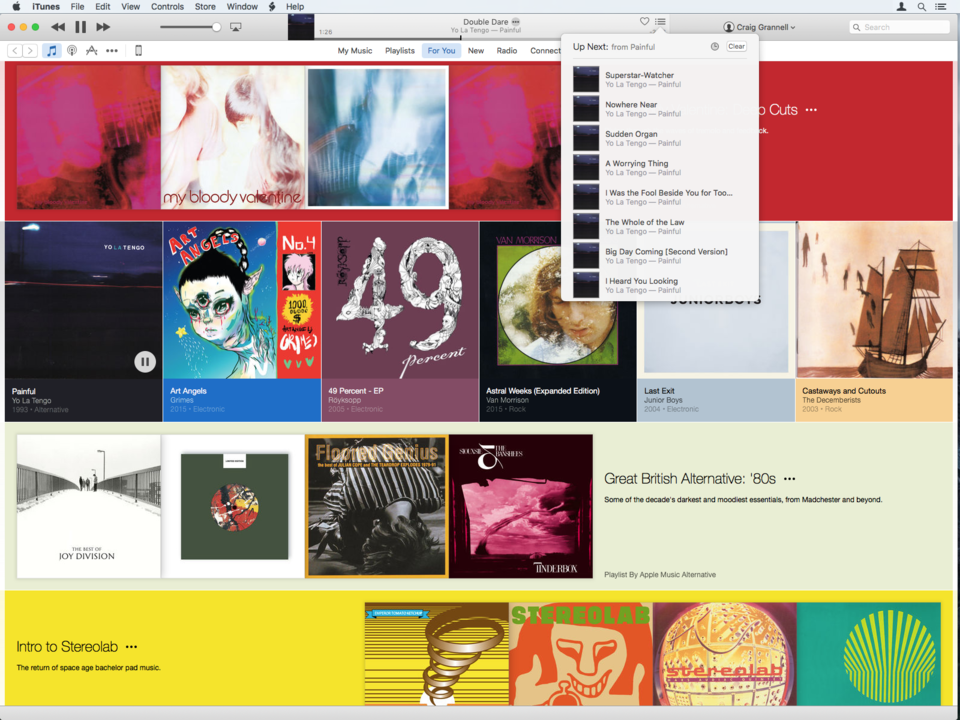Open Intro to Stereolab playlist title
This screenshot has height=720, width=960.
[x=67, y=647]
